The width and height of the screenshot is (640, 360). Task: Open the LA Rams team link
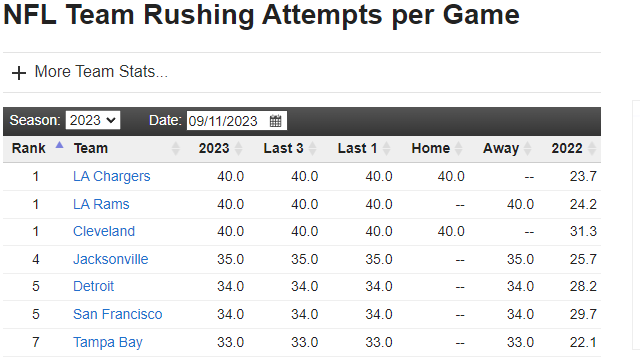tap(101, 204)
